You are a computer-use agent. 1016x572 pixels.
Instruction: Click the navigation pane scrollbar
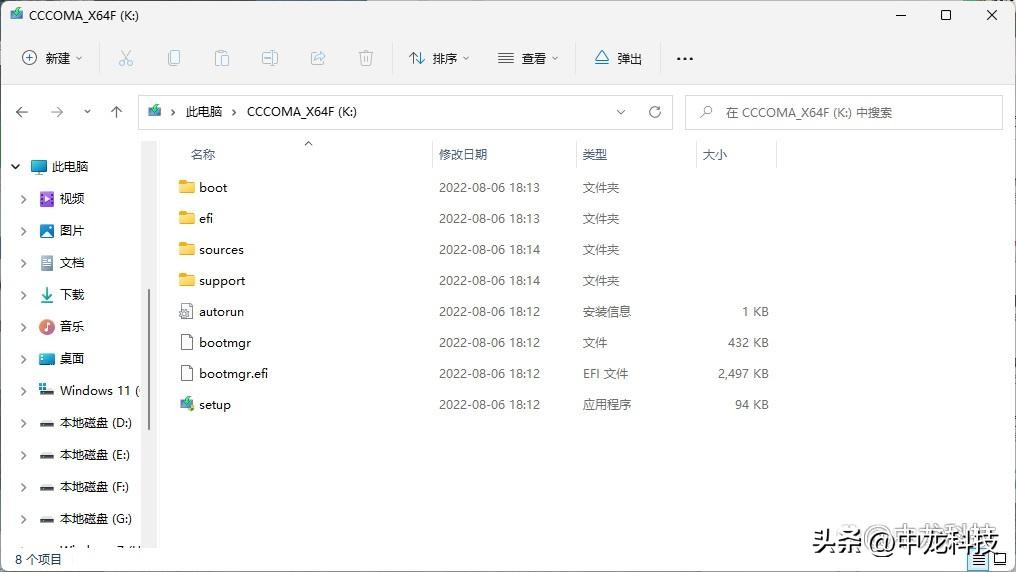point(149,359)
